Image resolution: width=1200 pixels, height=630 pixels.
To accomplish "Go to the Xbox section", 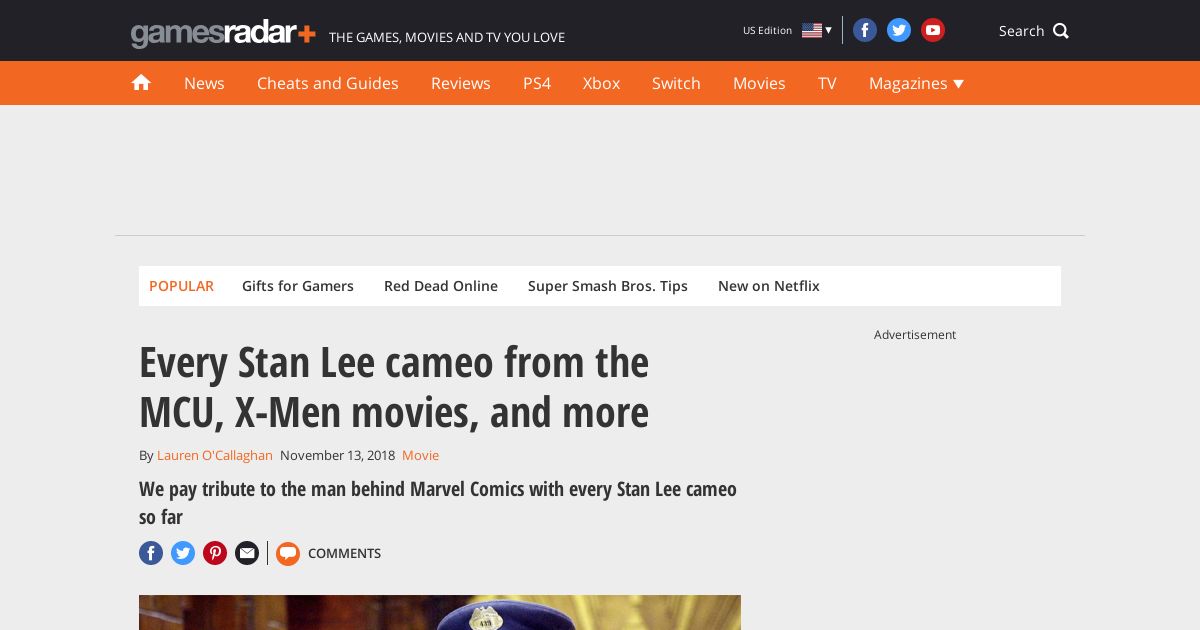I will pyautogui.click(x=601, y=83).
